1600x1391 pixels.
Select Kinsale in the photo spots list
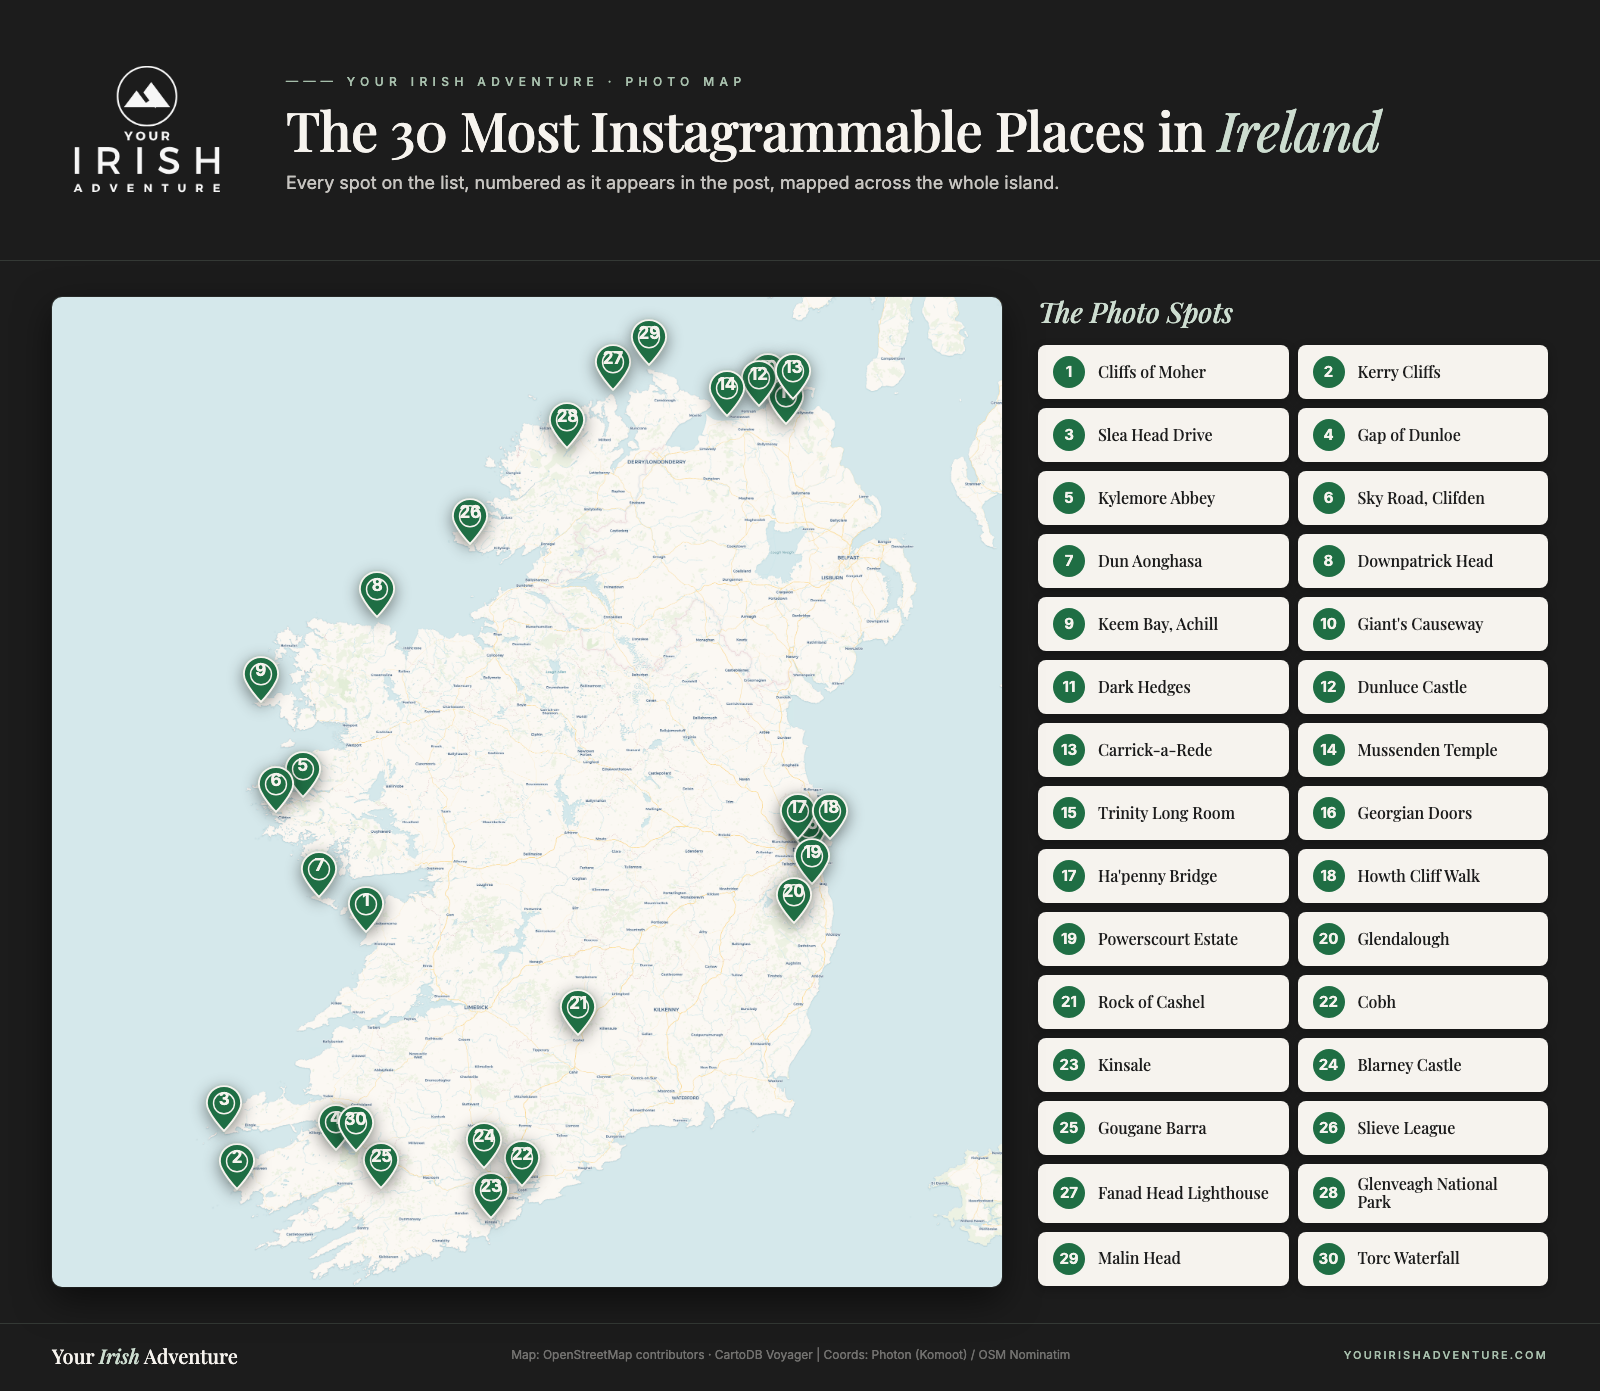coord(1163,1065)
